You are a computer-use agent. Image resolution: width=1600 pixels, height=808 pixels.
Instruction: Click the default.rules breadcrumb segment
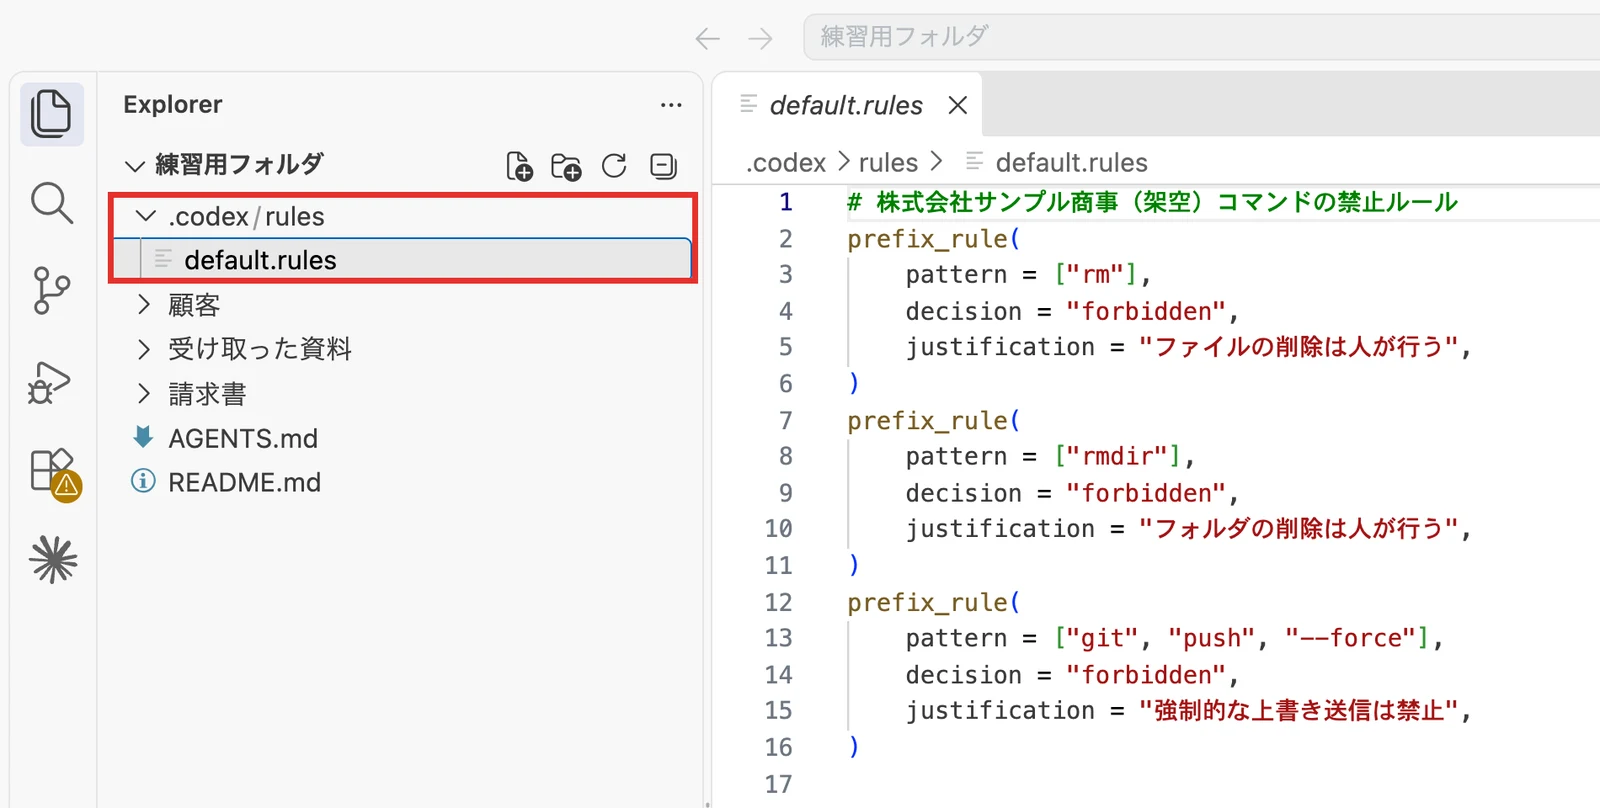coord(1071,162)
